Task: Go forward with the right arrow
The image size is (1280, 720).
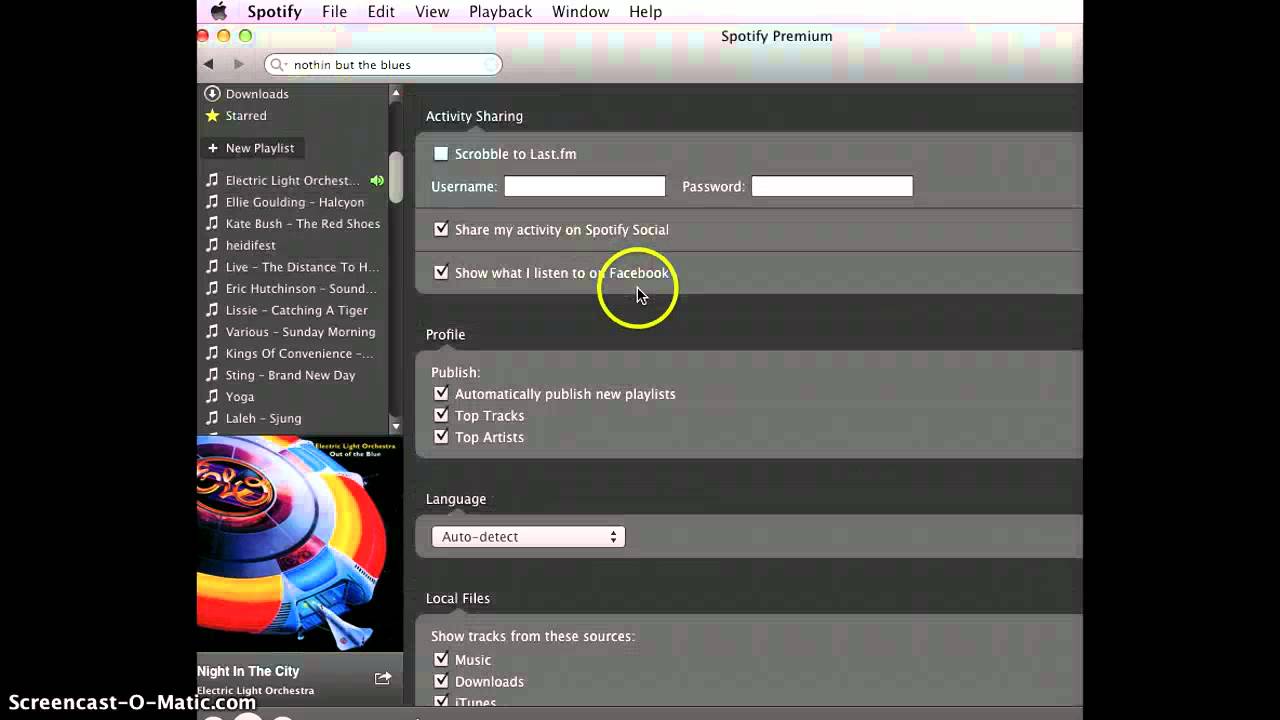Action: [238, 64]
